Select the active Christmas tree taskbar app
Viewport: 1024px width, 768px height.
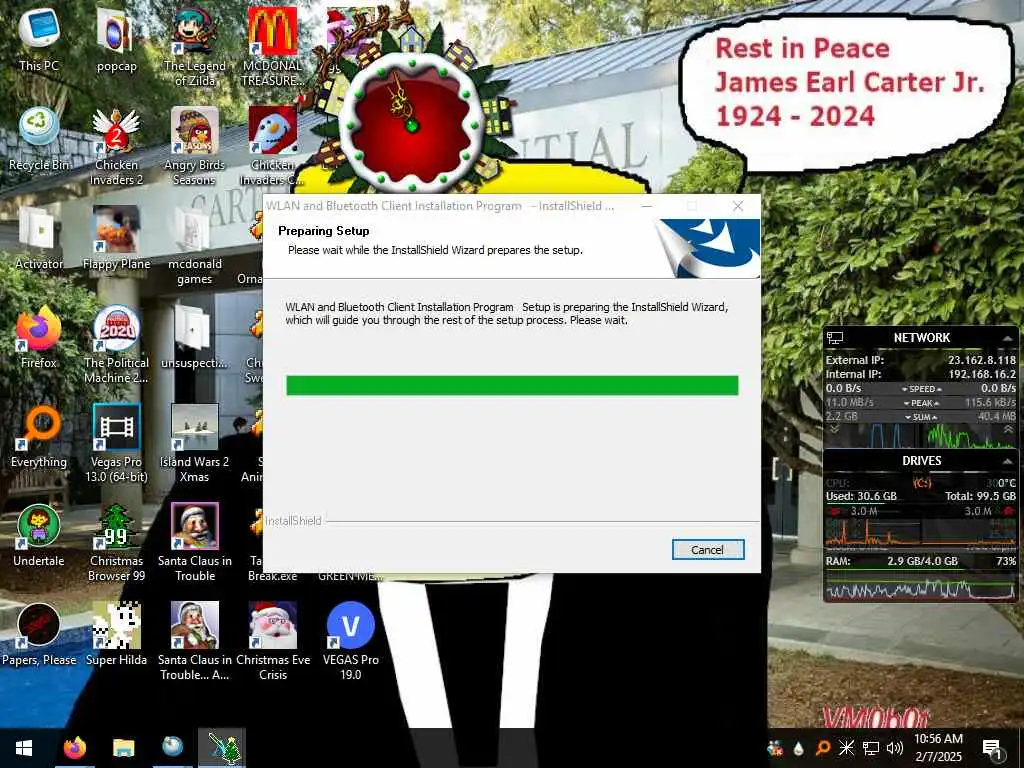pos(222,748)
